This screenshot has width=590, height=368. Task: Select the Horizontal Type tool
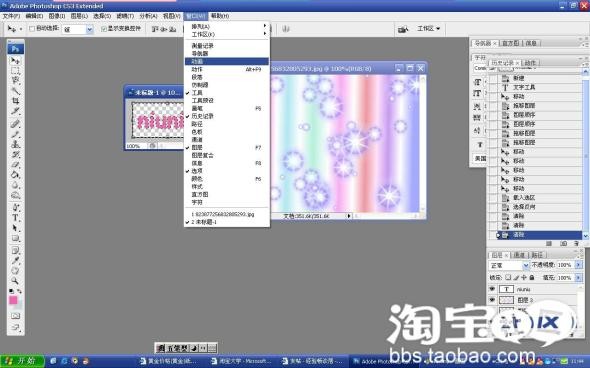click(15, 217)
